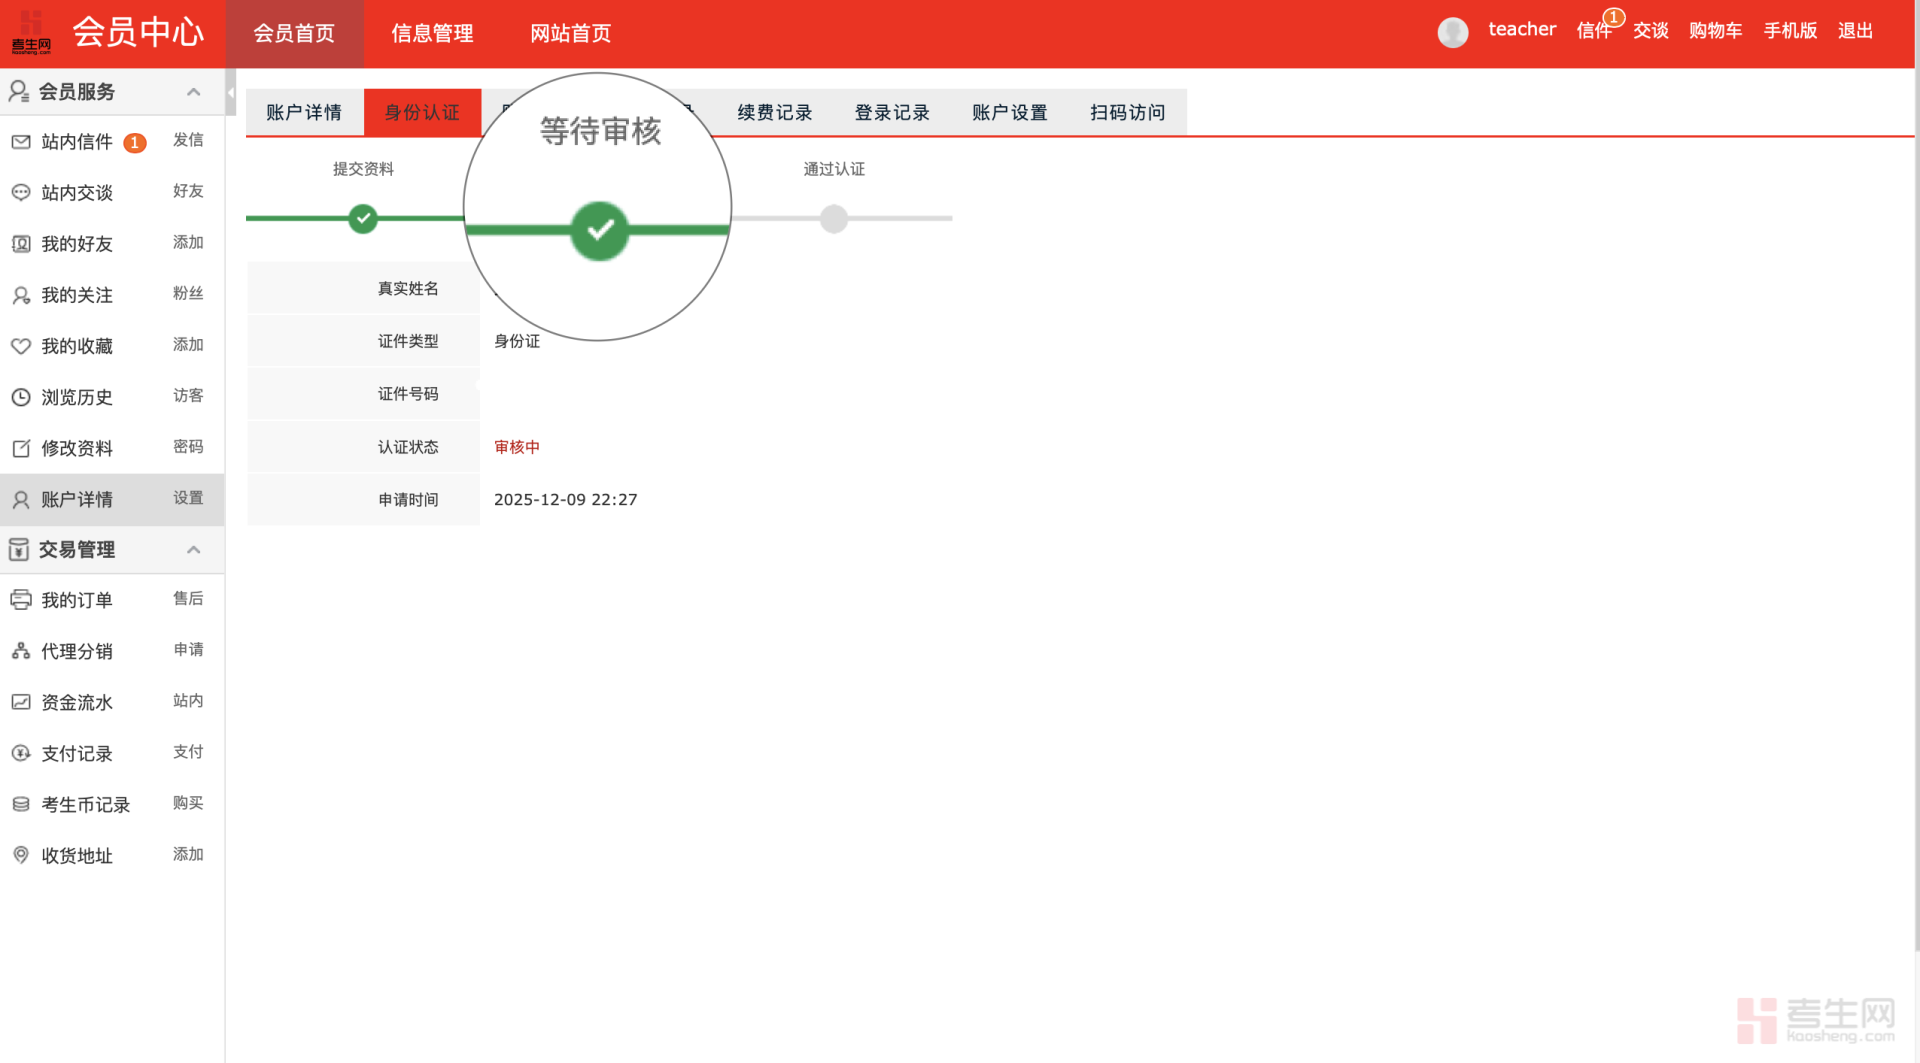Click the heart icon next to 我的收藏
The width and height of the screenshot is (1920, 1063).
coord(21,346)
